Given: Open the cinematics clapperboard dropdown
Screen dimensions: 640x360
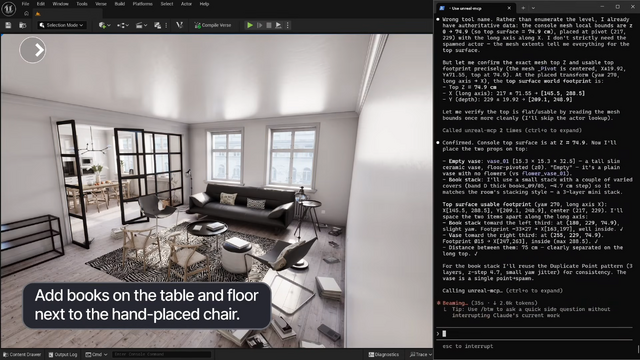Looking at the screenshot, I should pos(141,25).
